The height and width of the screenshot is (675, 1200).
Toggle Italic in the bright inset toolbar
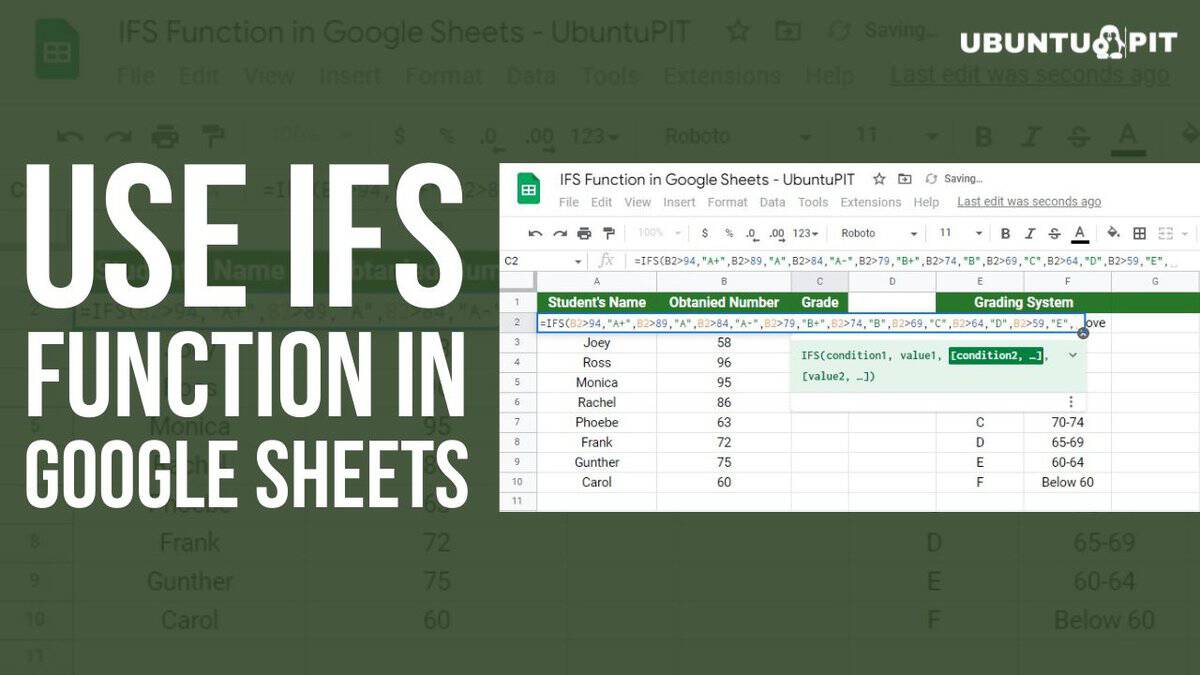[1030, 233]
